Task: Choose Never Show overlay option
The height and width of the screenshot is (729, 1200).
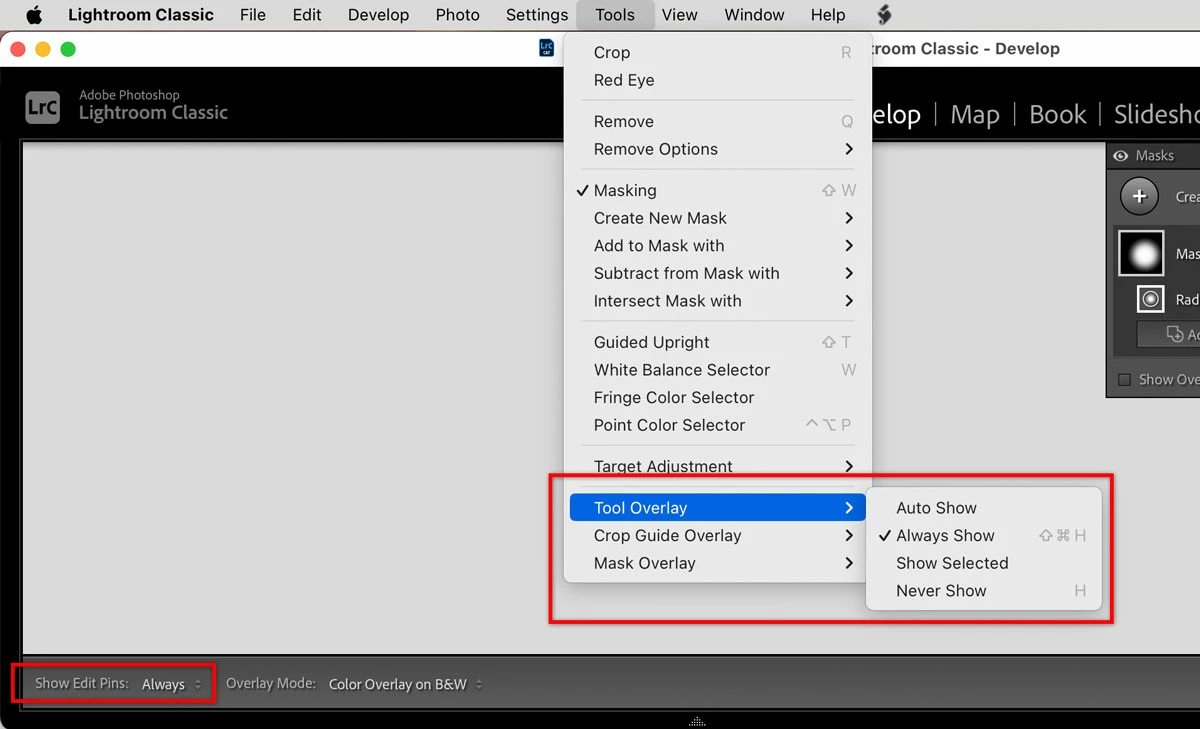Action: [984, 591]
